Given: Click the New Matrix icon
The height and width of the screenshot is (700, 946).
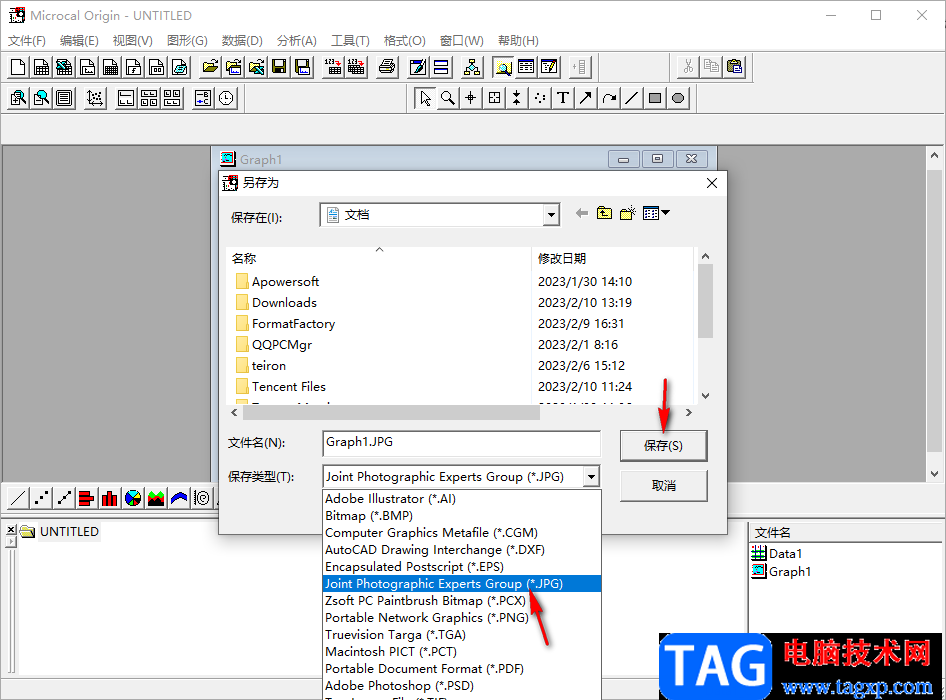Looking at the screenshot, I should (x=110, y=67).
